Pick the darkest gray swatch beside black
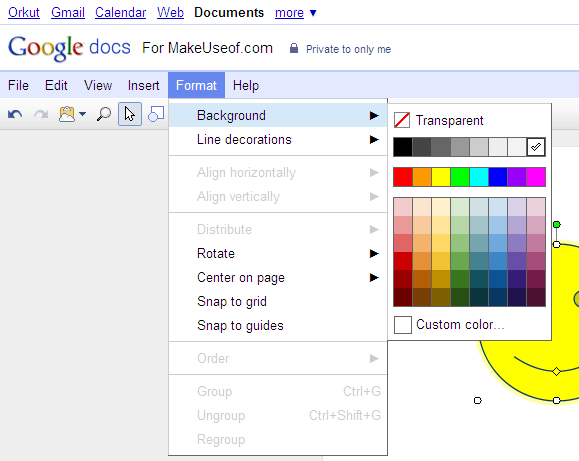The width and height of the screenshot is (579, 461). coord(422,147)
